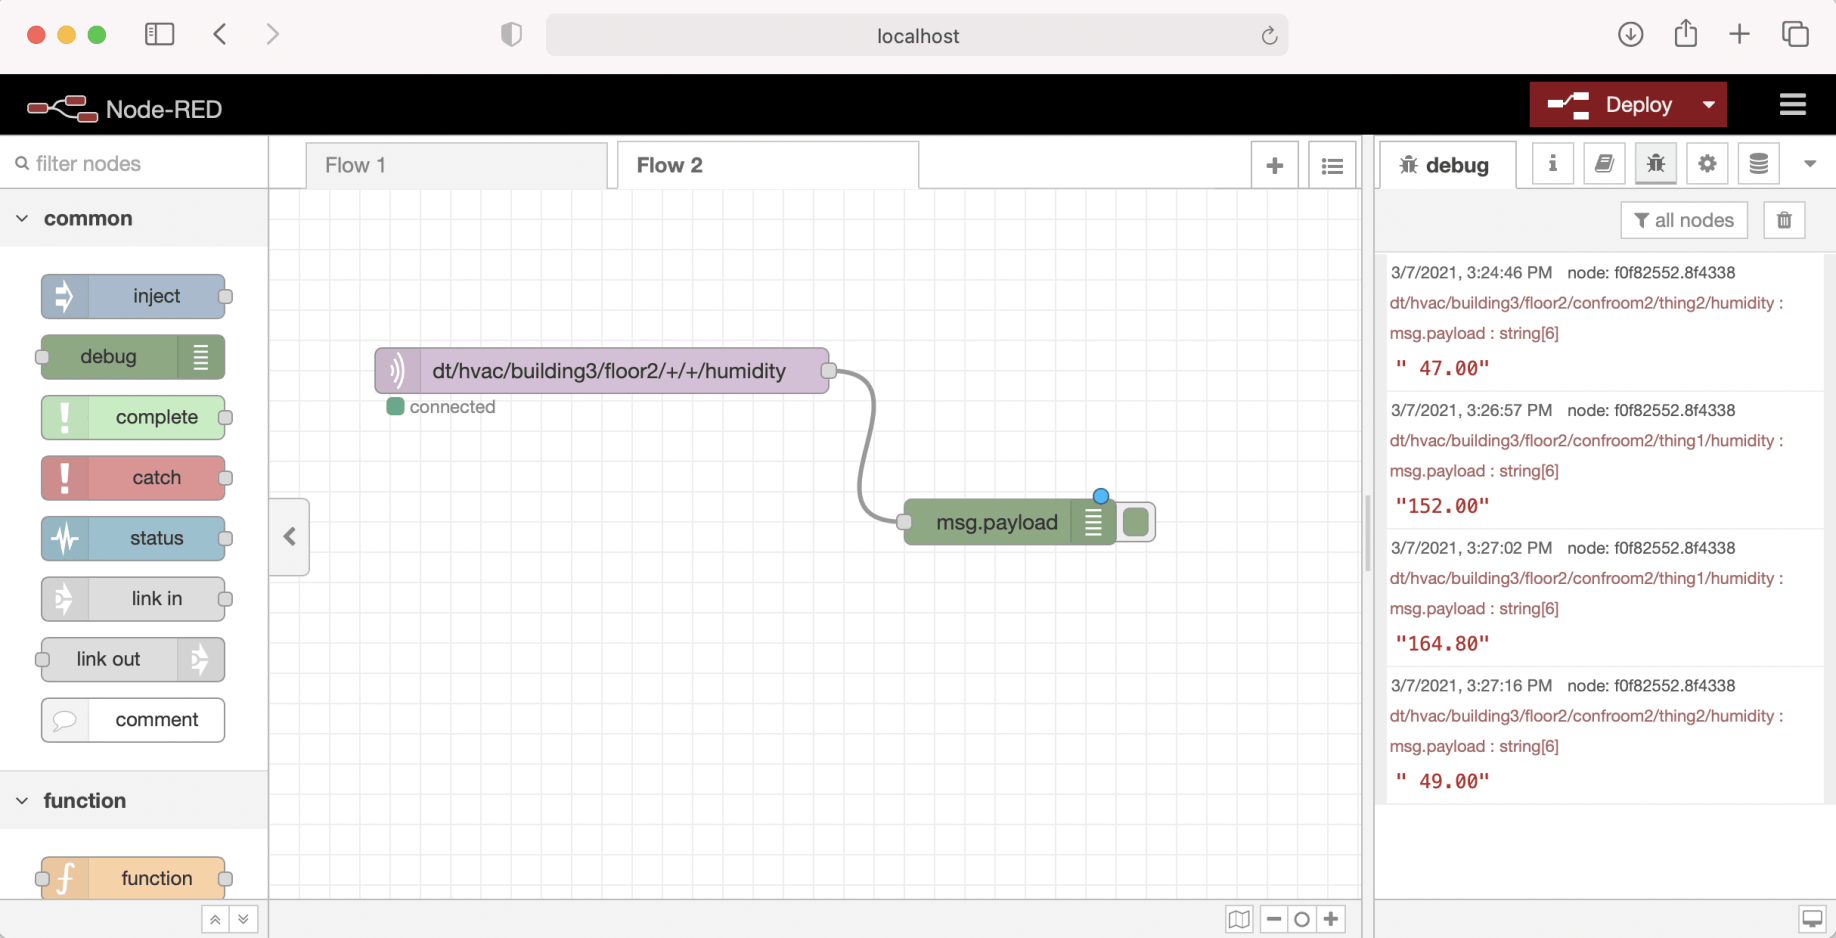Select the status node in the palette
Viewport: 1836px width, 938px height.
click(x=133, y=538)
